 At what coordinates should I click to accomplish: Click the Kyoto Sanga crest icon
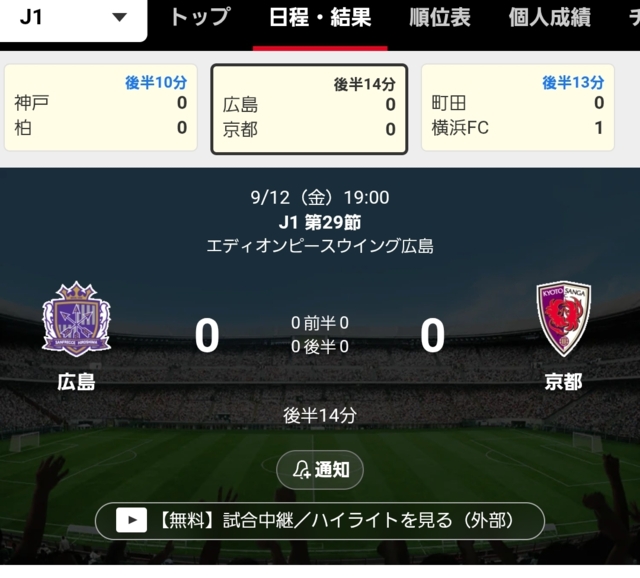[564, 319]
